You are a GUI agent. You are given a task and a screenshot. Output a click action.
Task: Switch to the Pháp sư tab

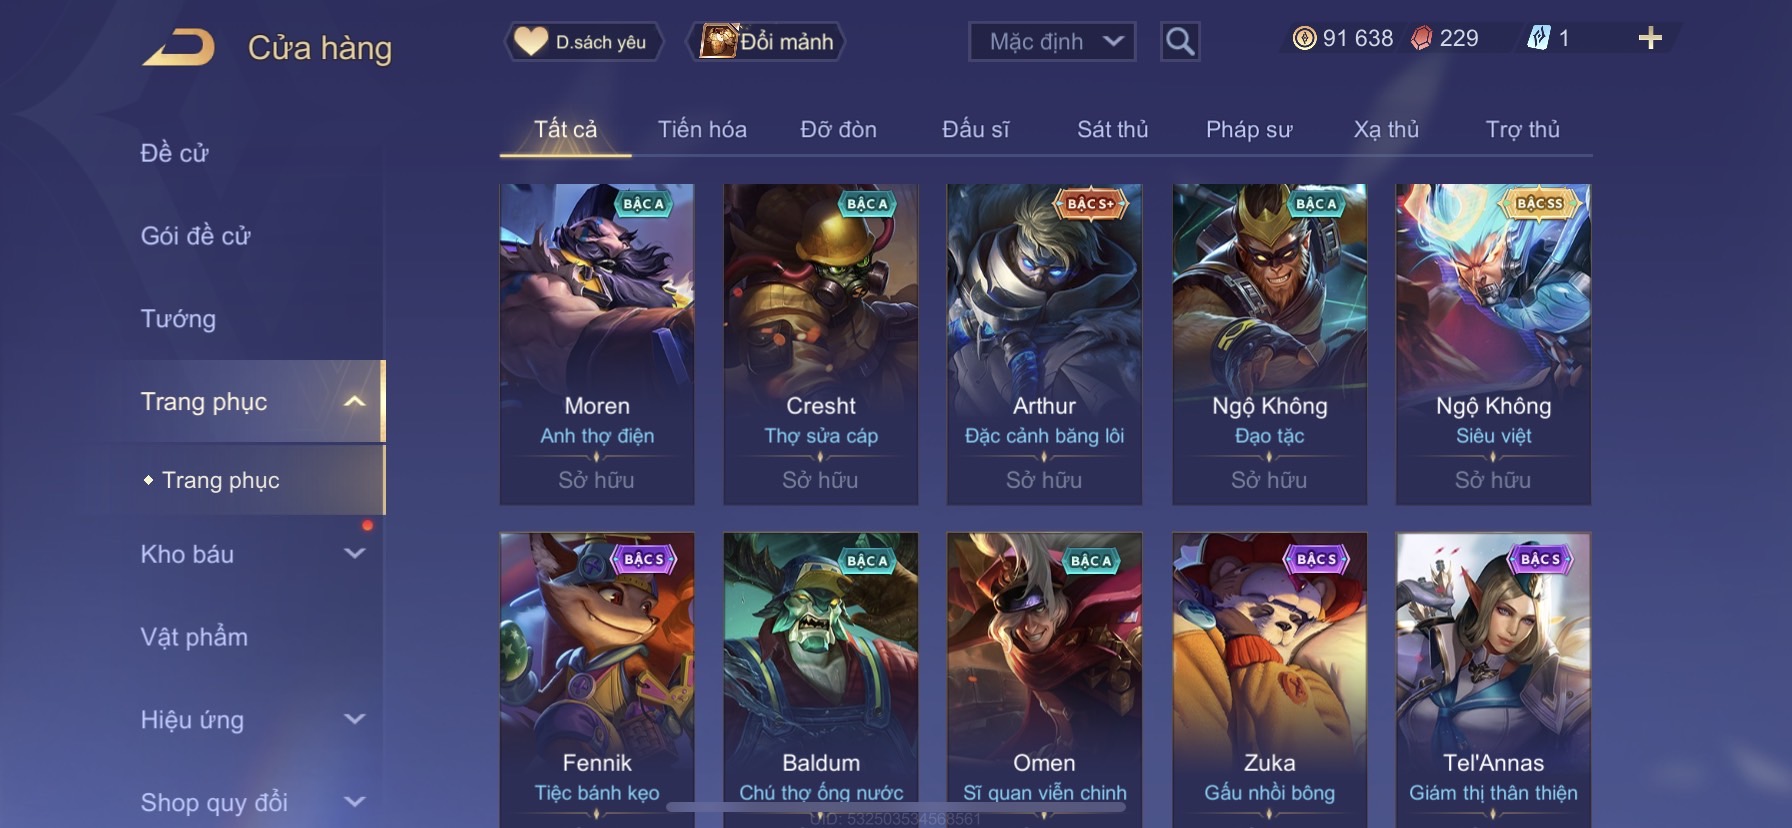pyautogui.click(x=1249, y=129)
